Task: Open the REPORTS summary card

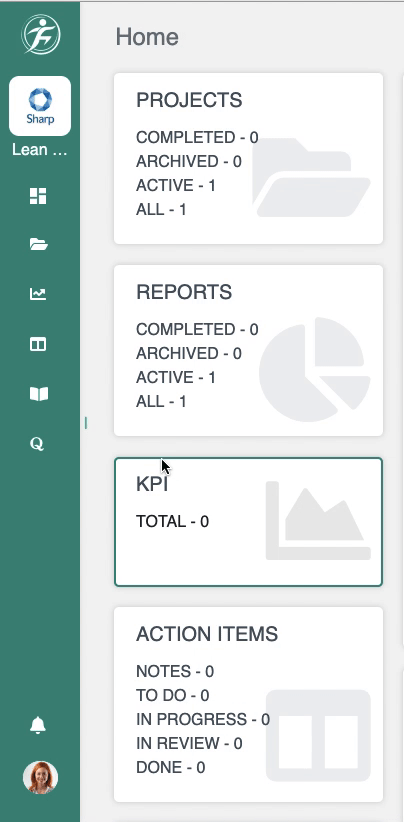Action: coord(248,350)
